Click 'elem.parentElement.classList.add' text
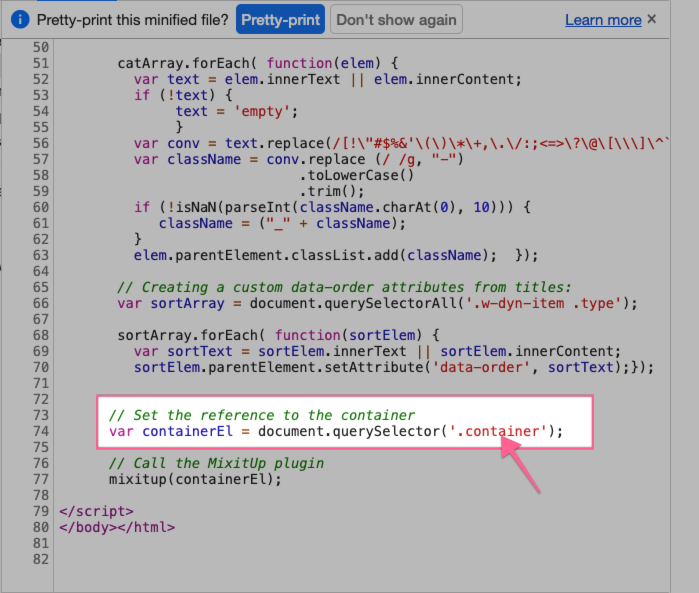The width and height of the screenshot is (699, 593). click(x=266, y=255)
